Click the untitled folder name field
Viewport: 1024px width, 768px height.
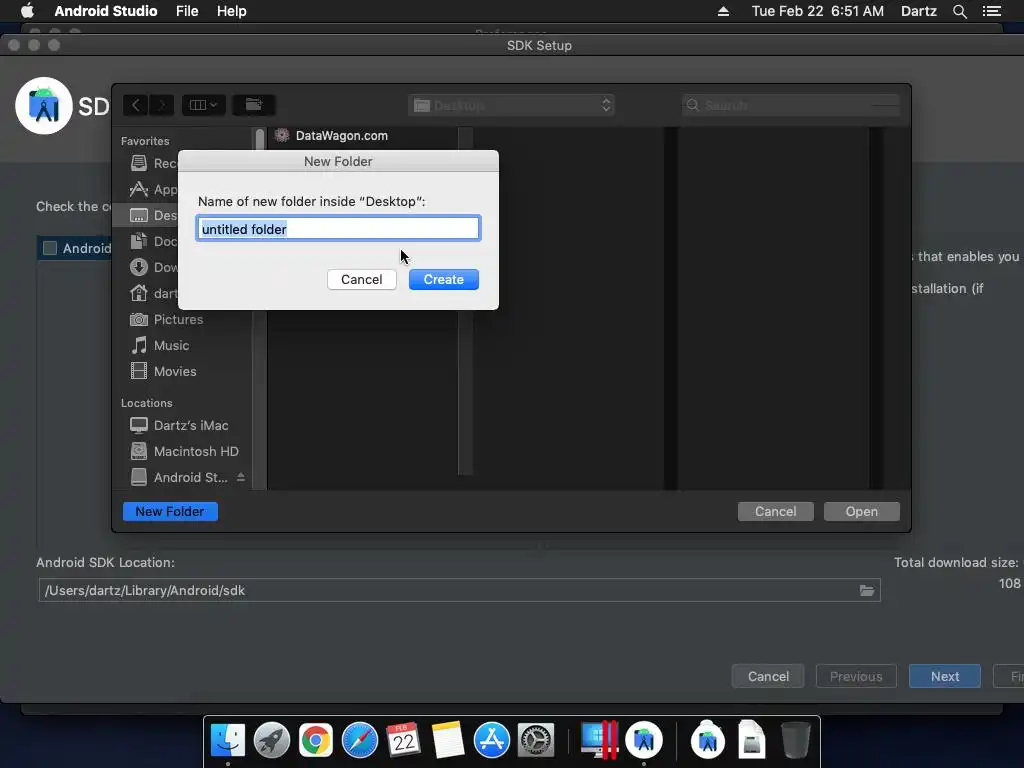(x=338, y=229)
